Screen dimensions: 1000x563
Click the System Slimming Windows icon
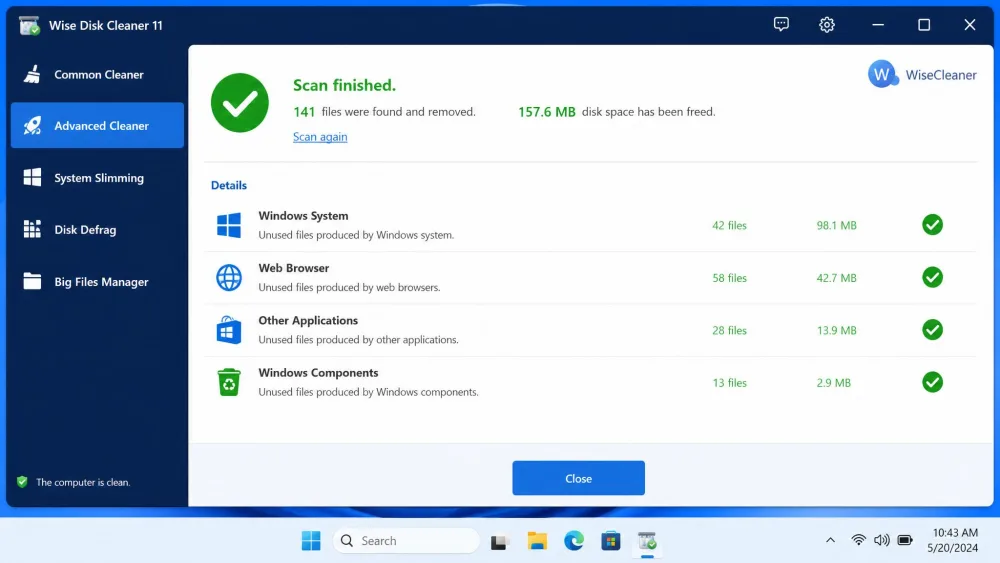[x=33, y=177]
